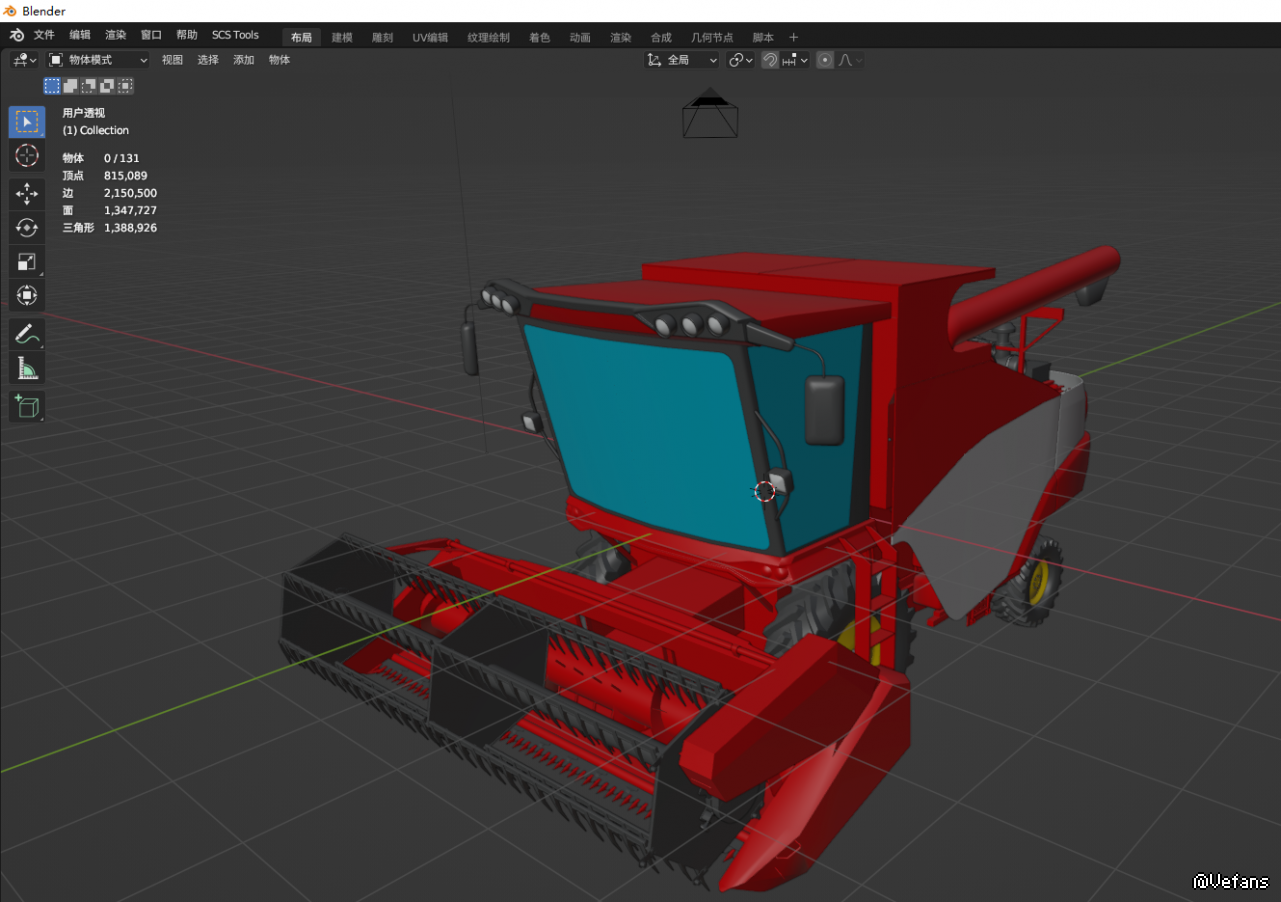Enable the extend selection mode icon
This screenshot has height=902, width=1281.
(x=70, y=86)
